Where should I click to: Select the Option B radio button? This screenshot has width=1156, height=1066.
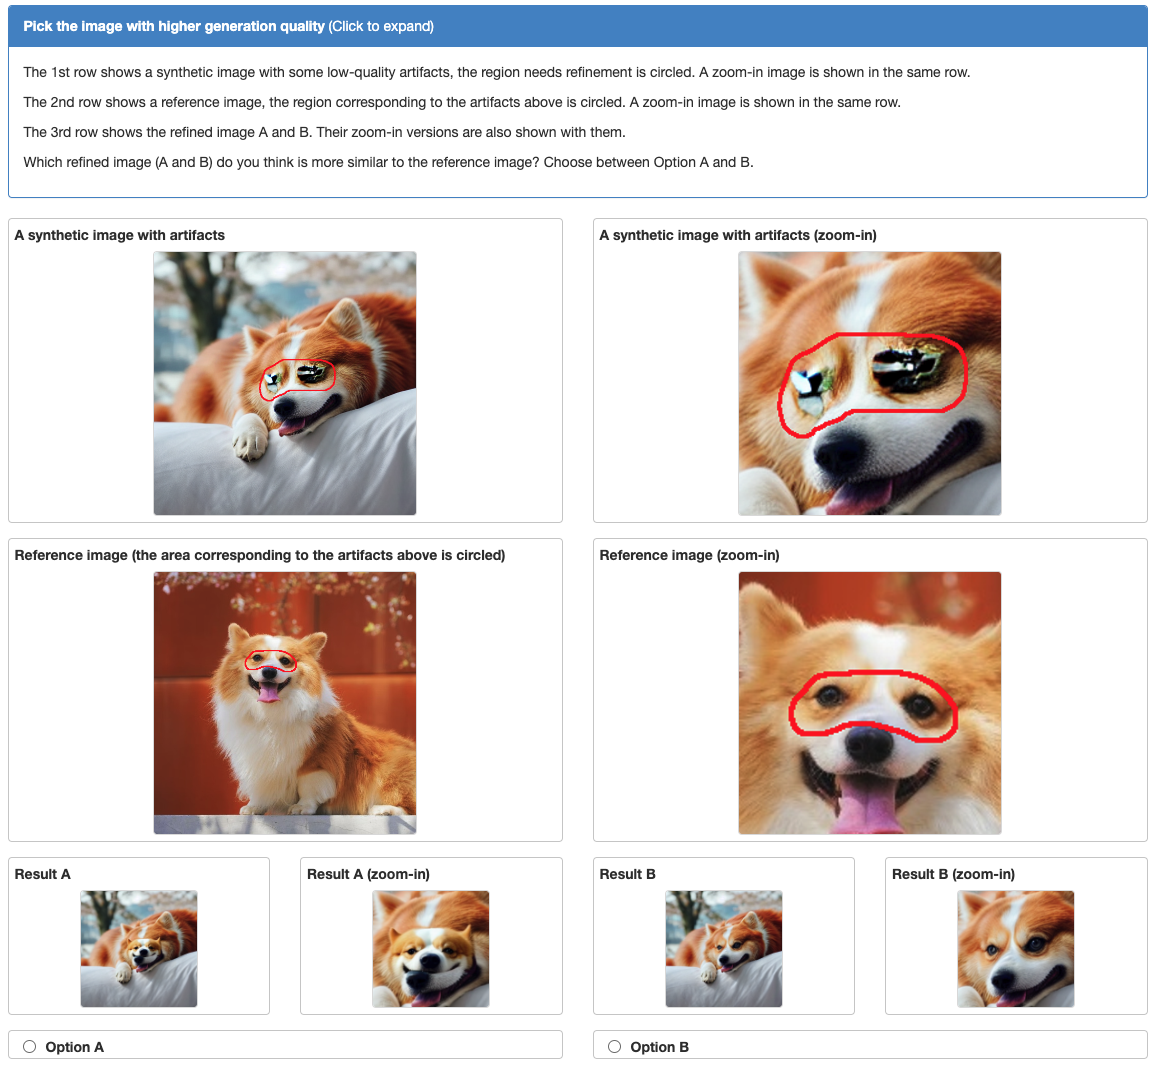click(614, 1046)
